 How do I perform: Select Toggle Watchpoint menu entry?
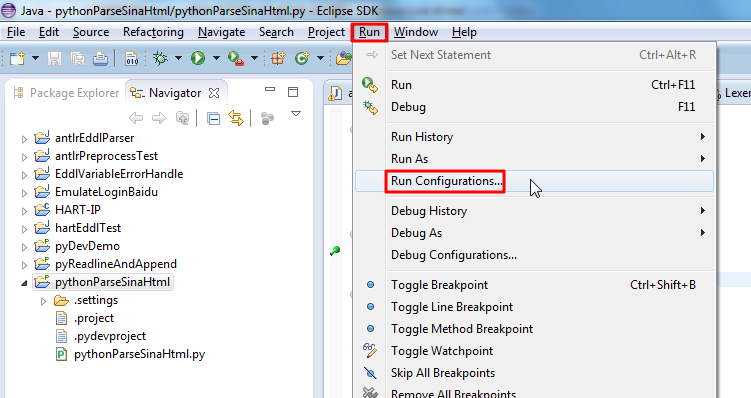534,351
